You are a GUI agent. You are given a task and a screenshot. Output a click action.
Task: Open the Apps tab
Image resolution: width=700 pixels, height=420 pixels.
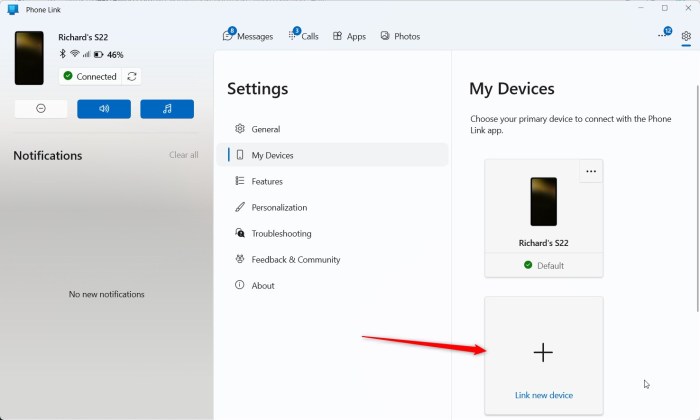(x=350, y=36)
